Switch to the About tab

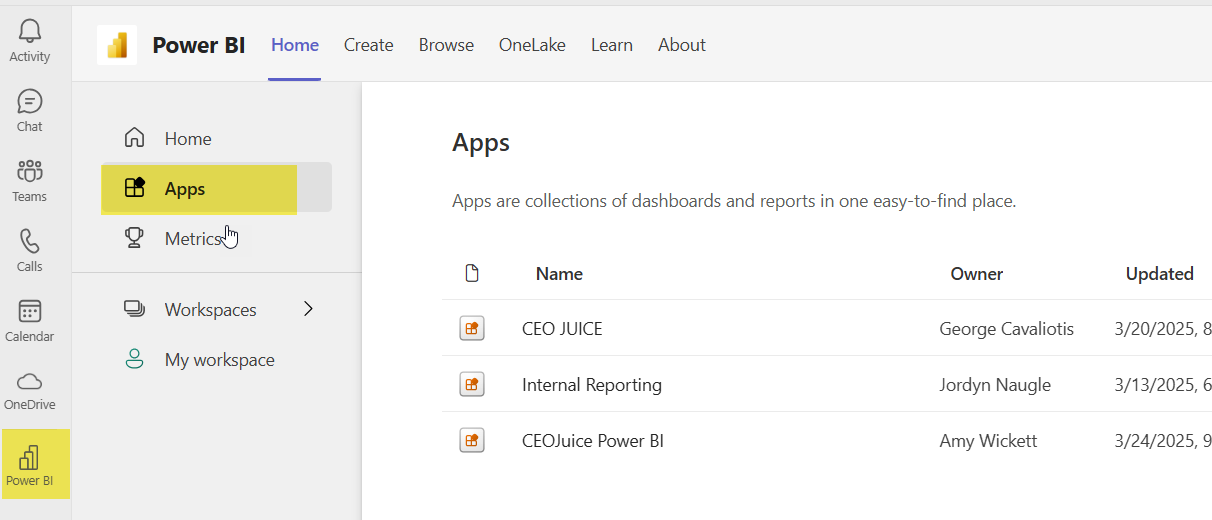point(682,45)
